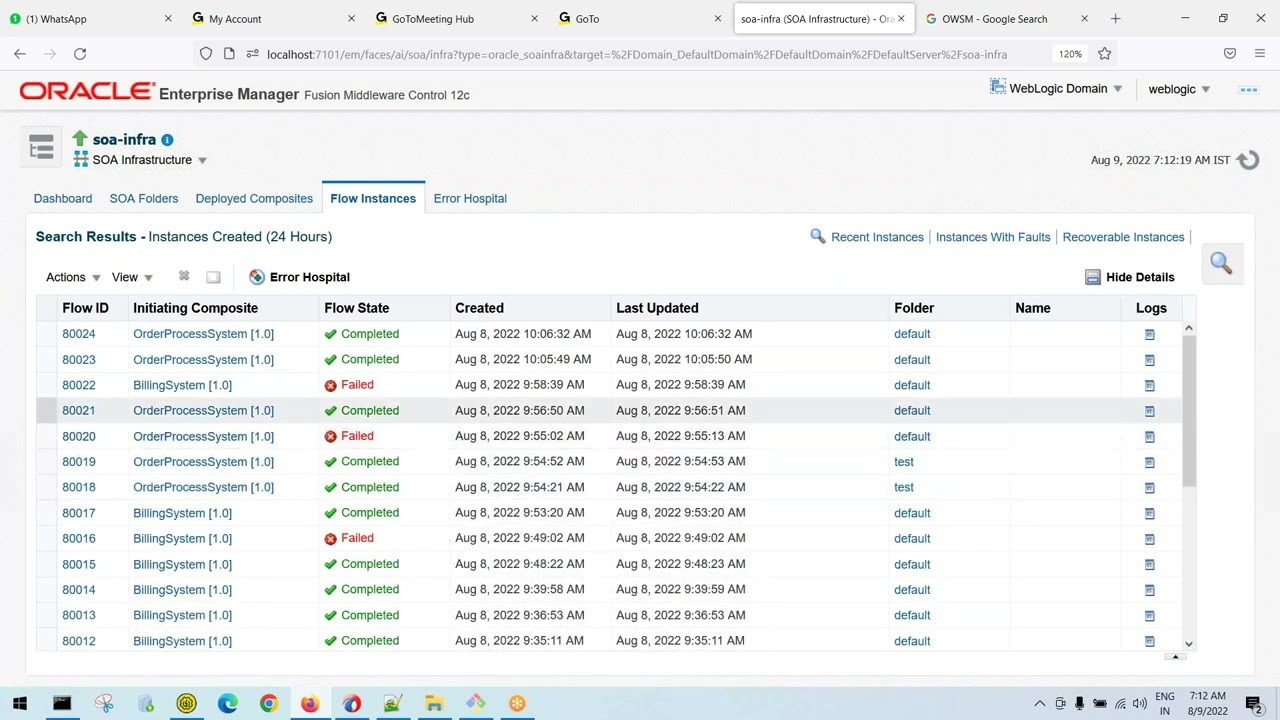Open logs for flow 80023

tap(1150, 360)
